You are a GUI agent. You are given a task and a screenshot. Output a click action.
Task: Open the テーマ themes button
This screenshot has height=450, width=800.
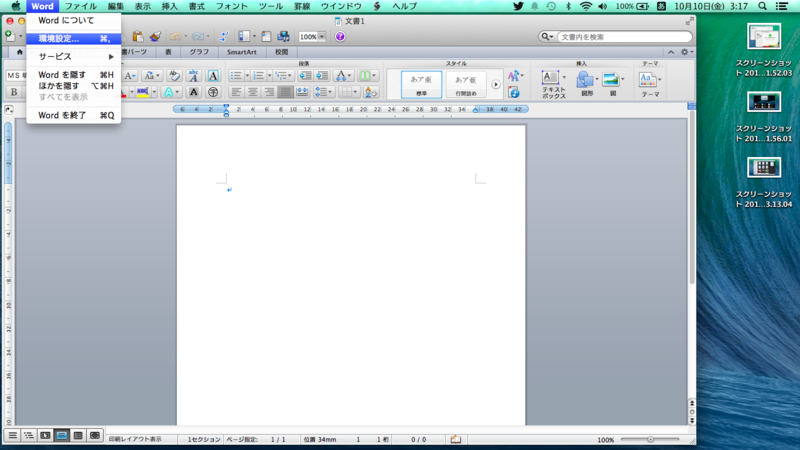(650, 84)
